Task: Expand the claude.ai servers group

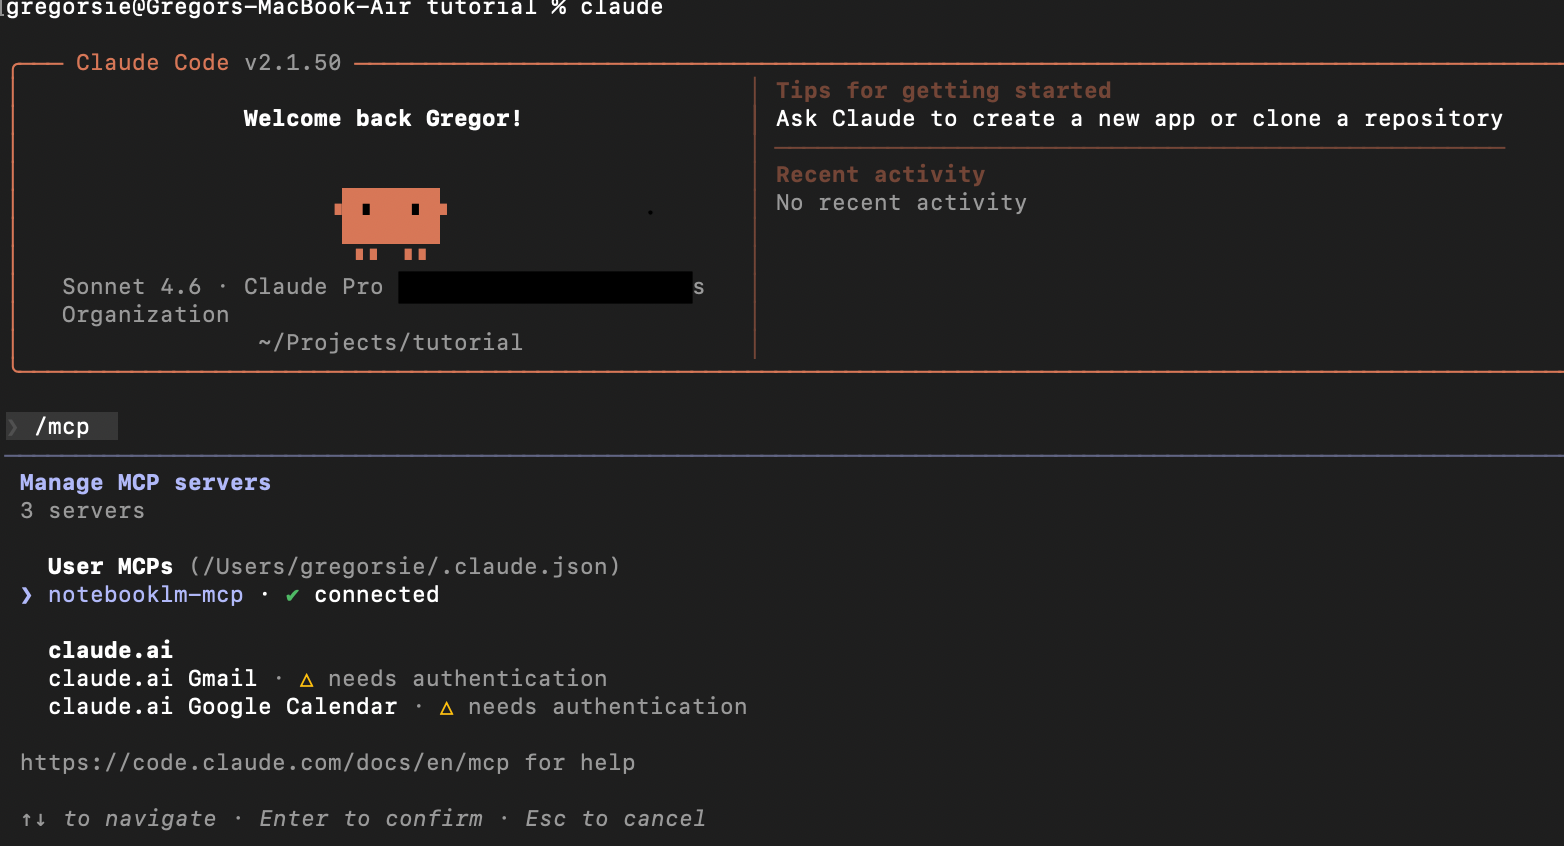Action: [x=110, y=650]
